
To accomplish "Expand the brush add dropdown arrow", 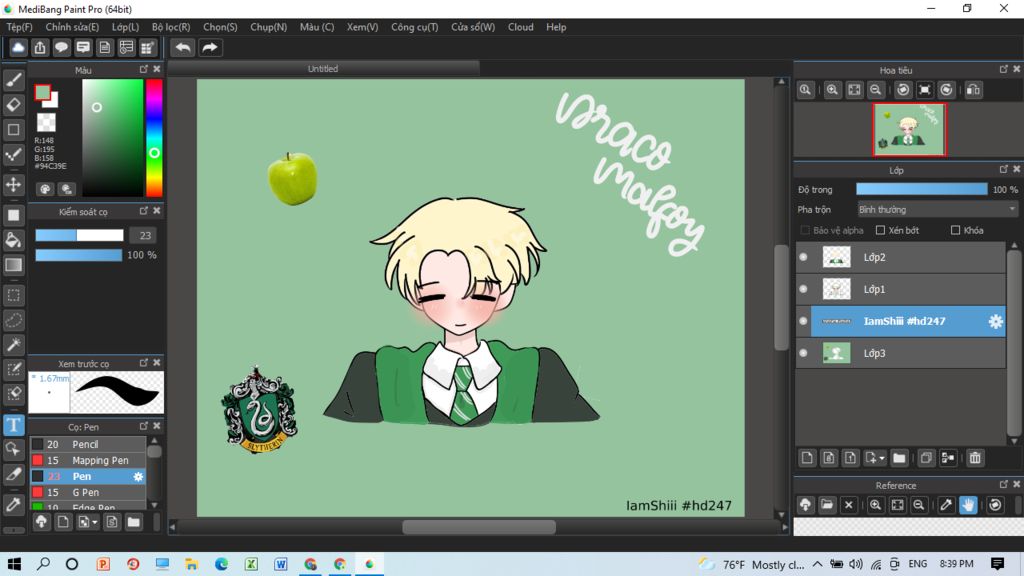I will (95, 522).
